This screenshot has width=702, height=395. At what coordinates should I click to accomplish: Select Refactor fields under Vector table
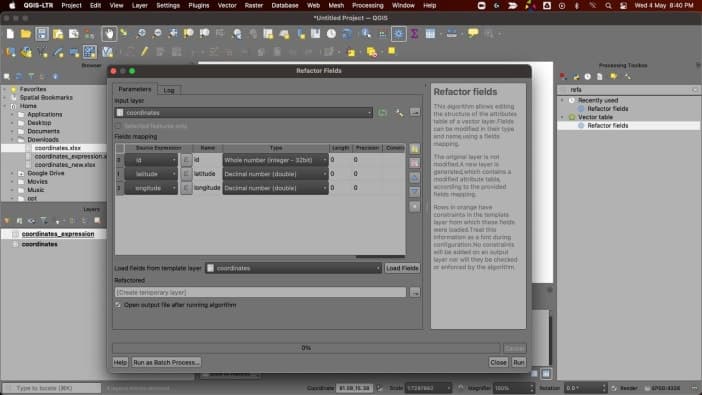coord(608,126)
